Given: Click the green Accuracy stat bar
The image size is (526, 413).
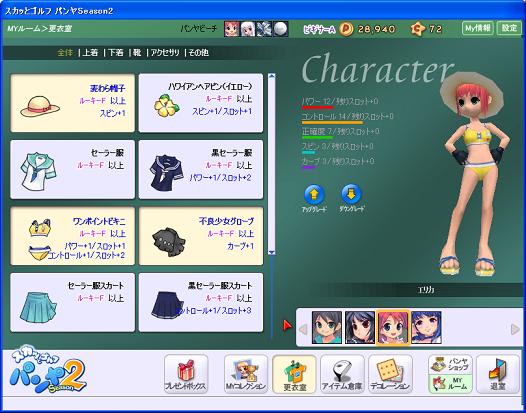Looking at the screenshot, I should [317, 137].
